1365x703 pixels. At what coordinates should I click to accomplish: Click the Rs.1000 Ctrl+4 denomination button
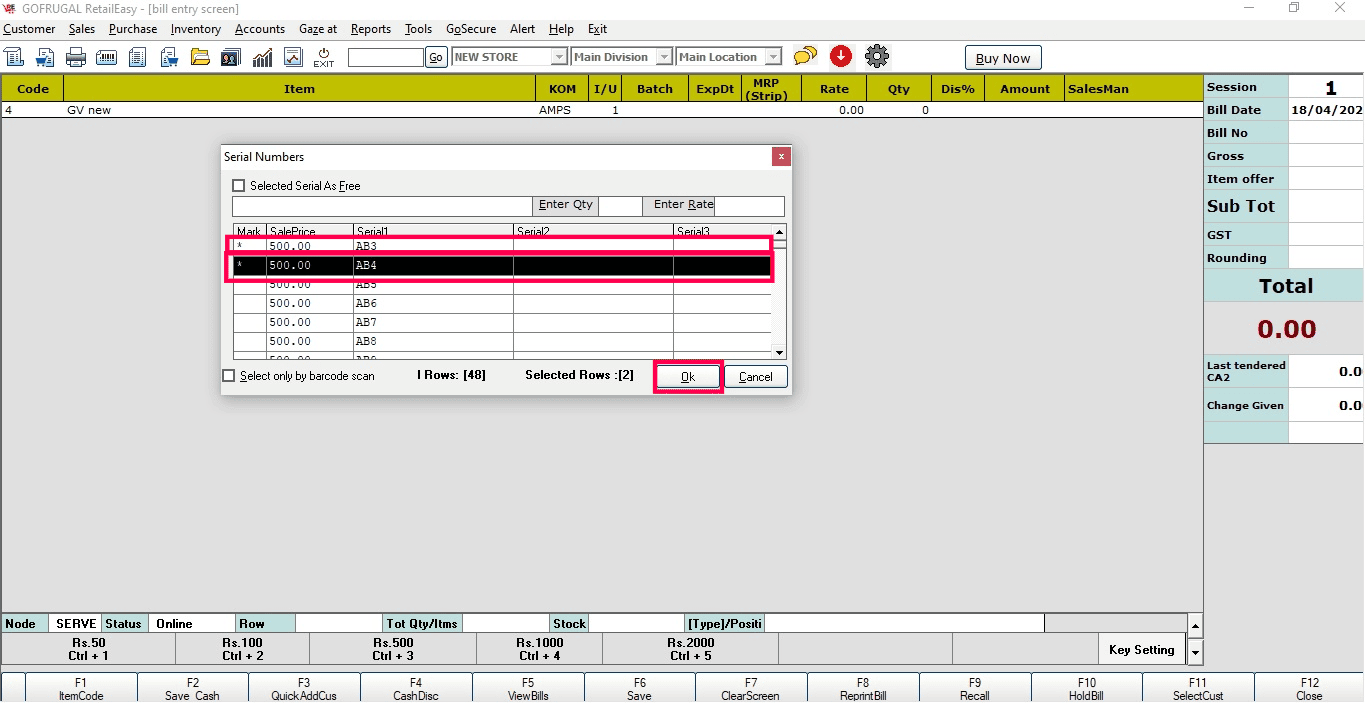pos(540,650)
